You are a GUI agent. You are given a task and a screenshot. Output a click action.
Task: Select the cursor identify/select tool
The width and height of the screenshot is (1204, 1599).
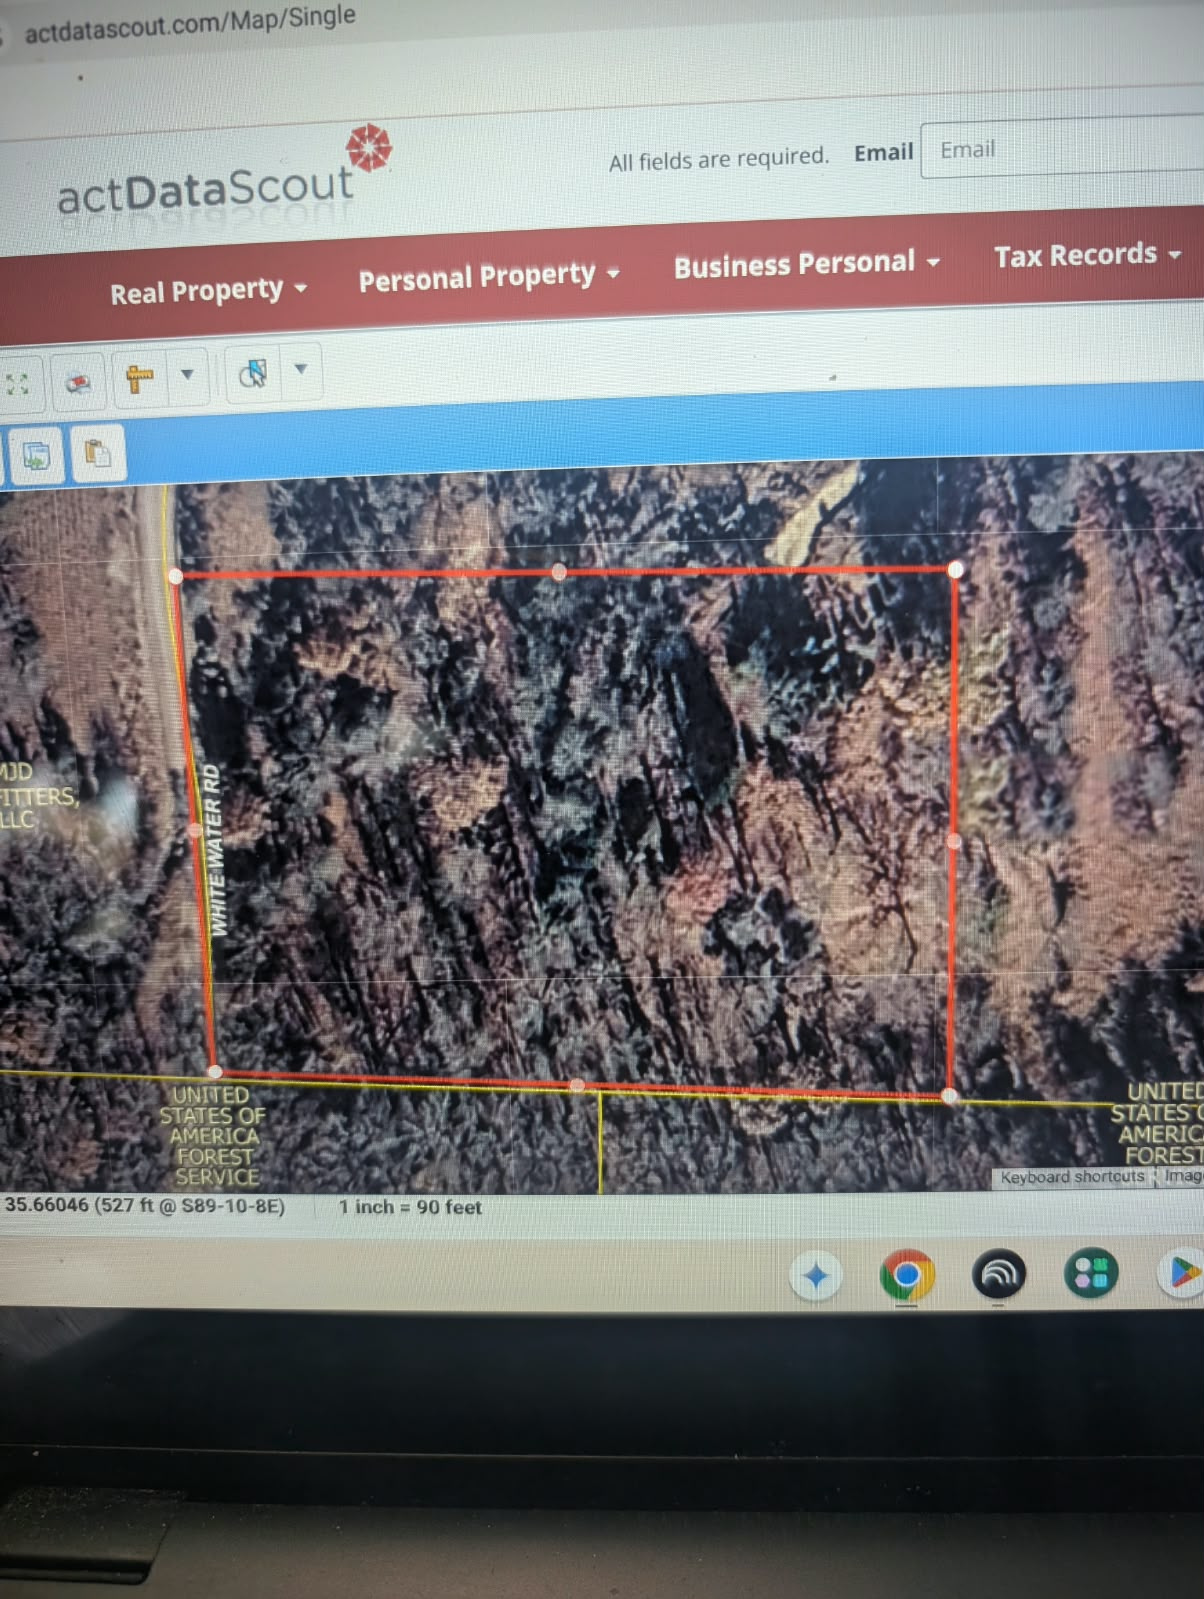pyautogui.click(x=252, y=373)
